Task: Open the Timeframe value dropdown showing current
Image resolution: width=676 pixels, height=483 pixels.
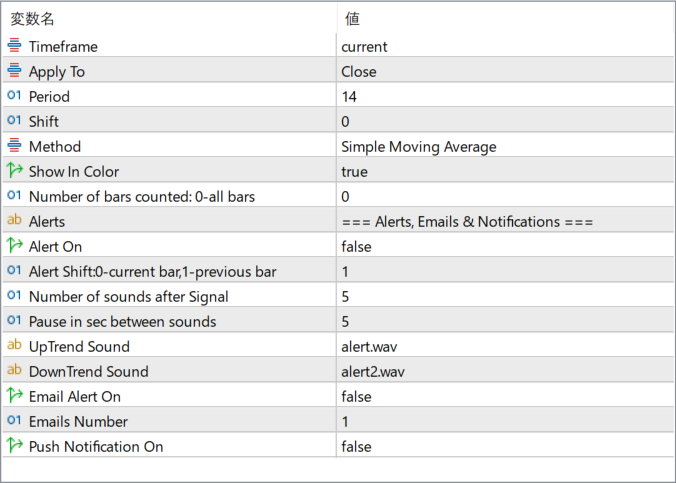Action: pos(505,47)
